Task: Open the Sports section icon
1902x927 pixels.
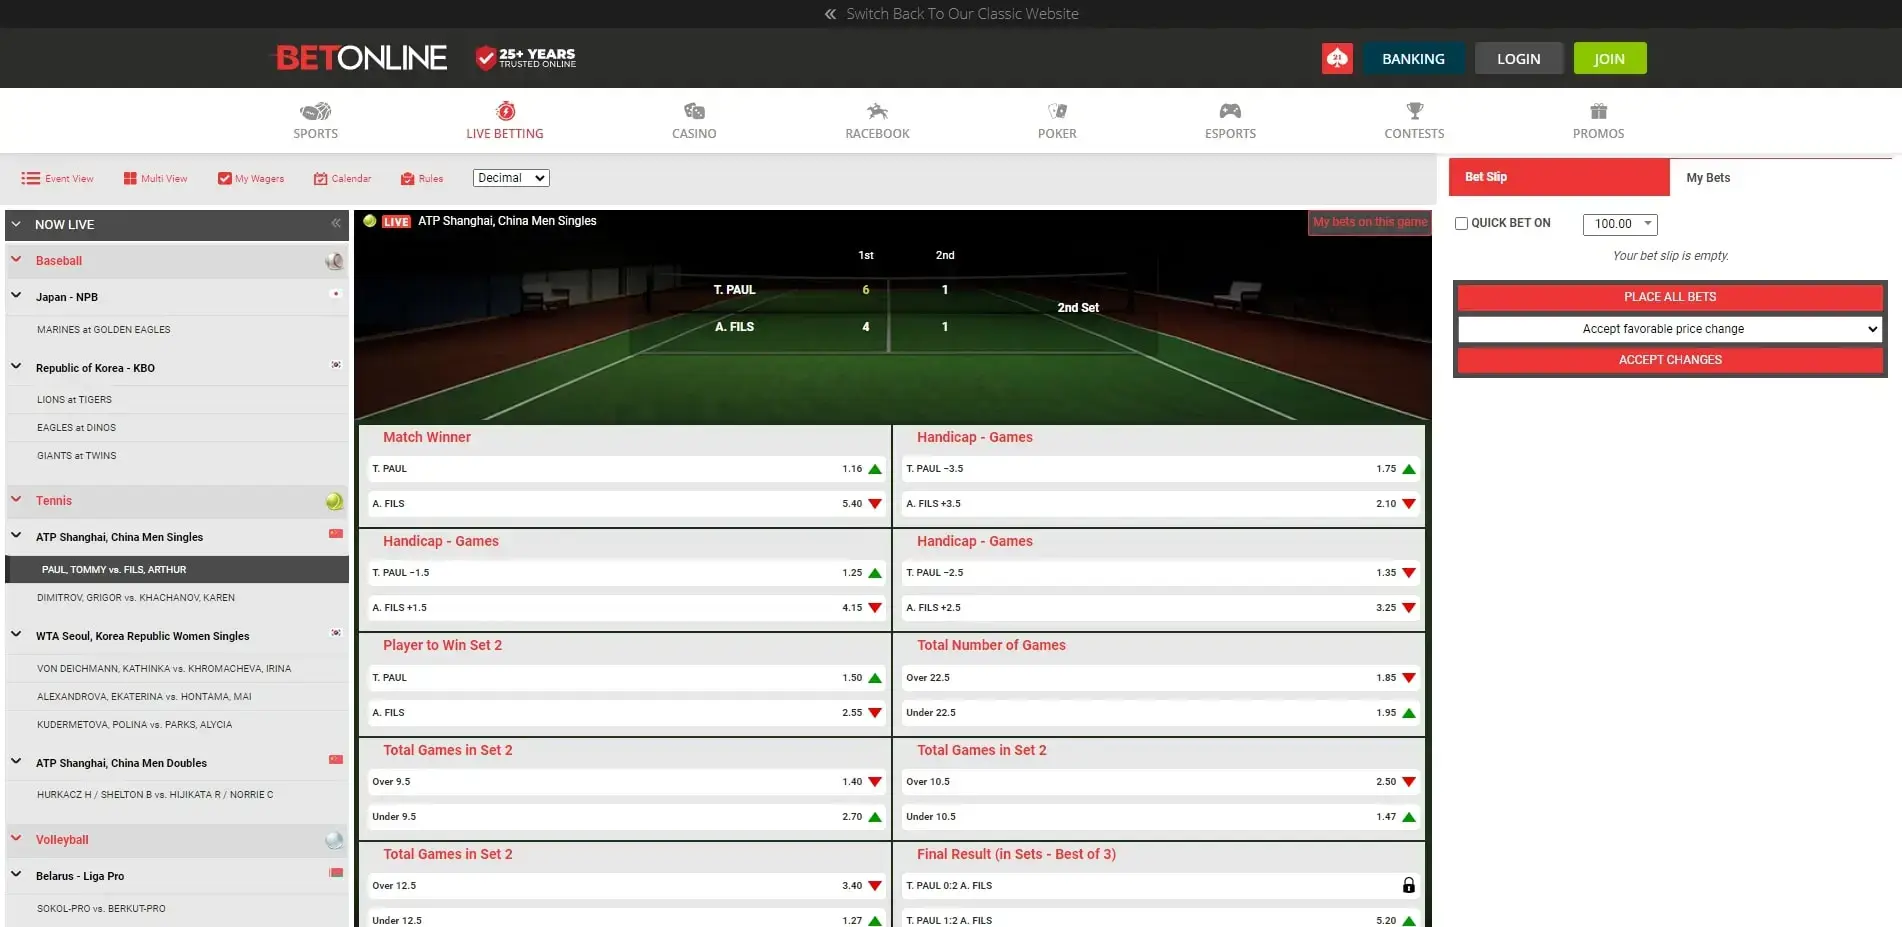Action: click(x=315, y=112)
